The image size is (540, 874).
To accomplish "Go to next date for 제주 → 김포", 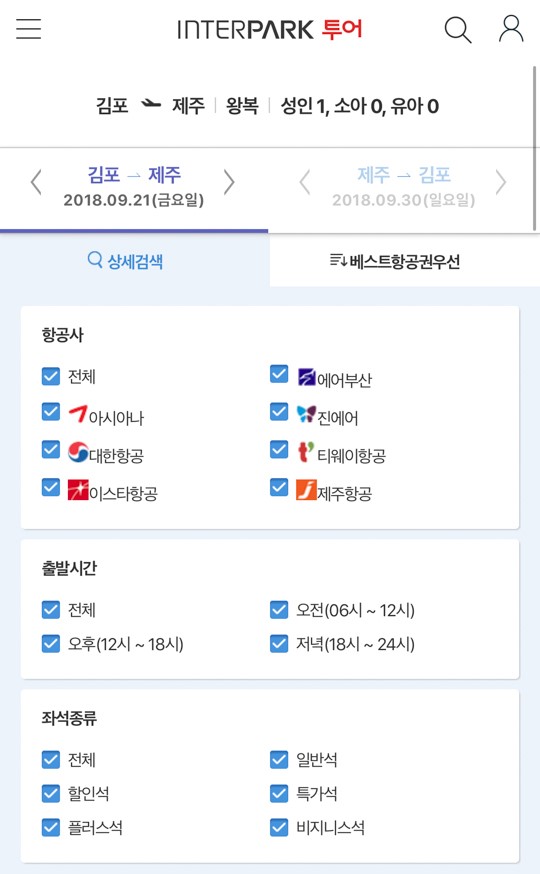I will pyautogui.click(x=501, y=182).
